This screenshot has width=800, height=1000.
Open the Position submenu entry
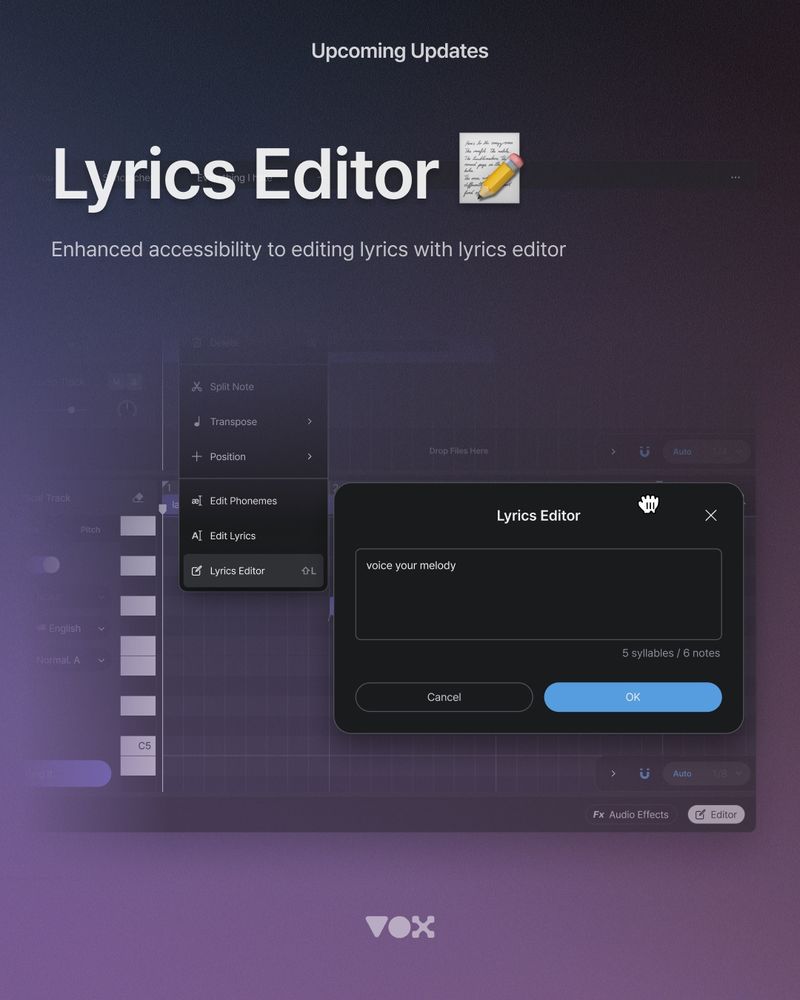(254, 457)
